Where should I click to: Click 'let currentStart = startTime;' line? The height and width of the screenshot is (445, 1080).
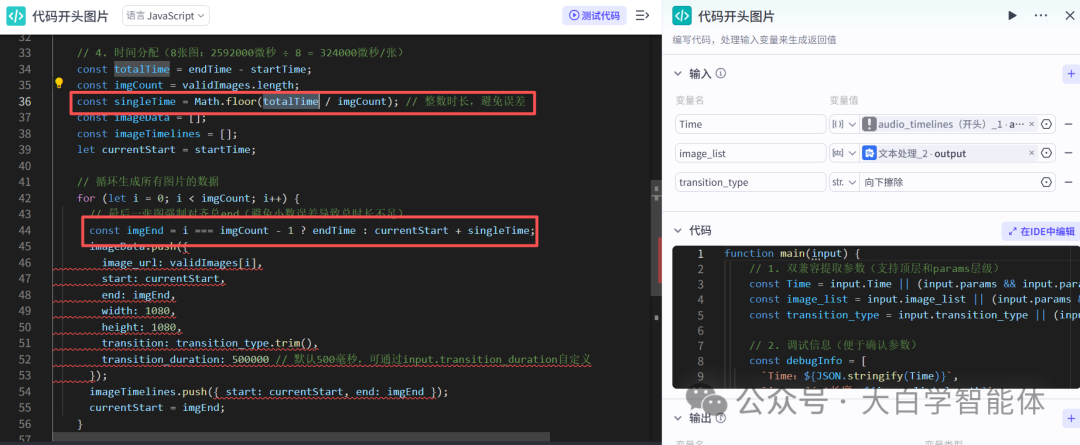(166, 149)
